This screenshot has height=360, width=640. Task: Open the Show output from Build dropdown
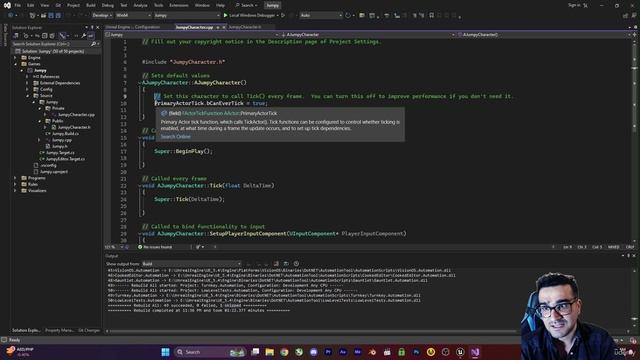tap(191, 264)
